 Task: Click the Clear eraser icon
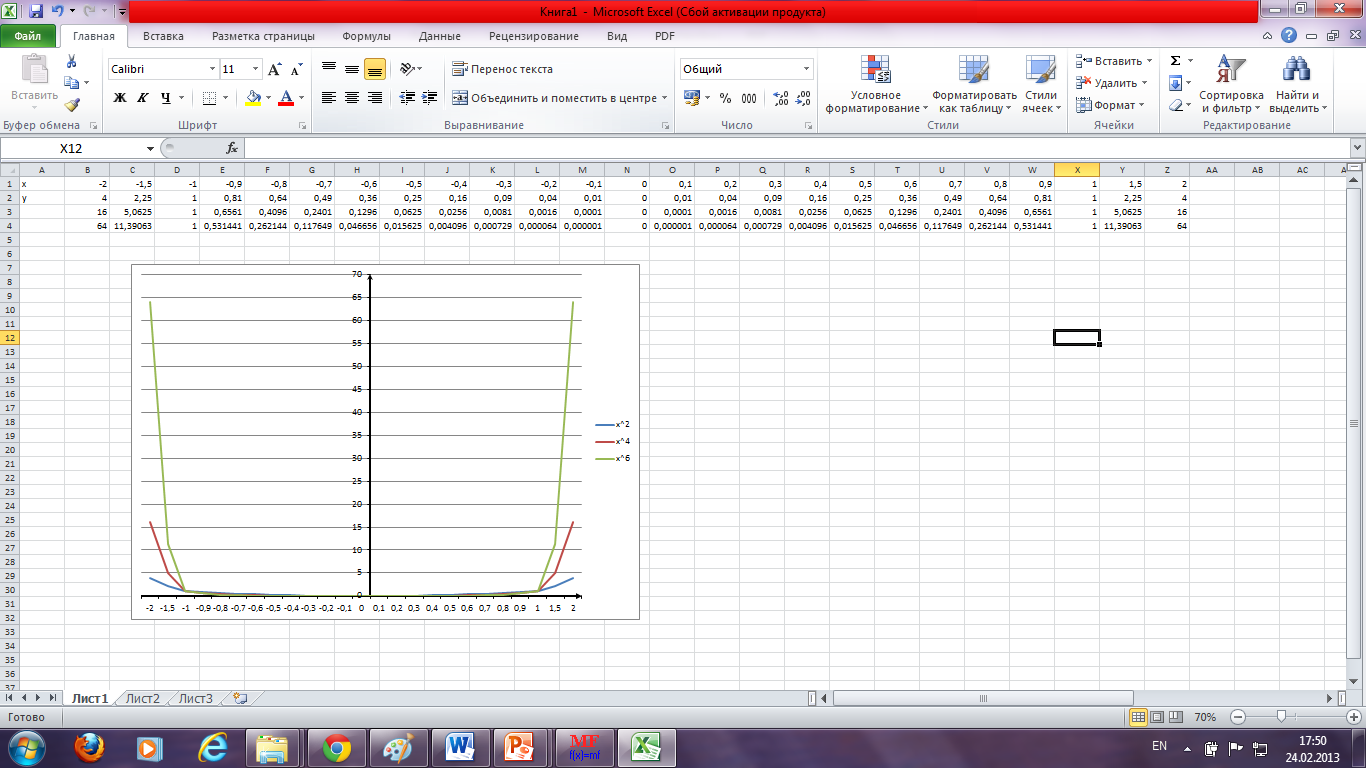click(1176, 105)
